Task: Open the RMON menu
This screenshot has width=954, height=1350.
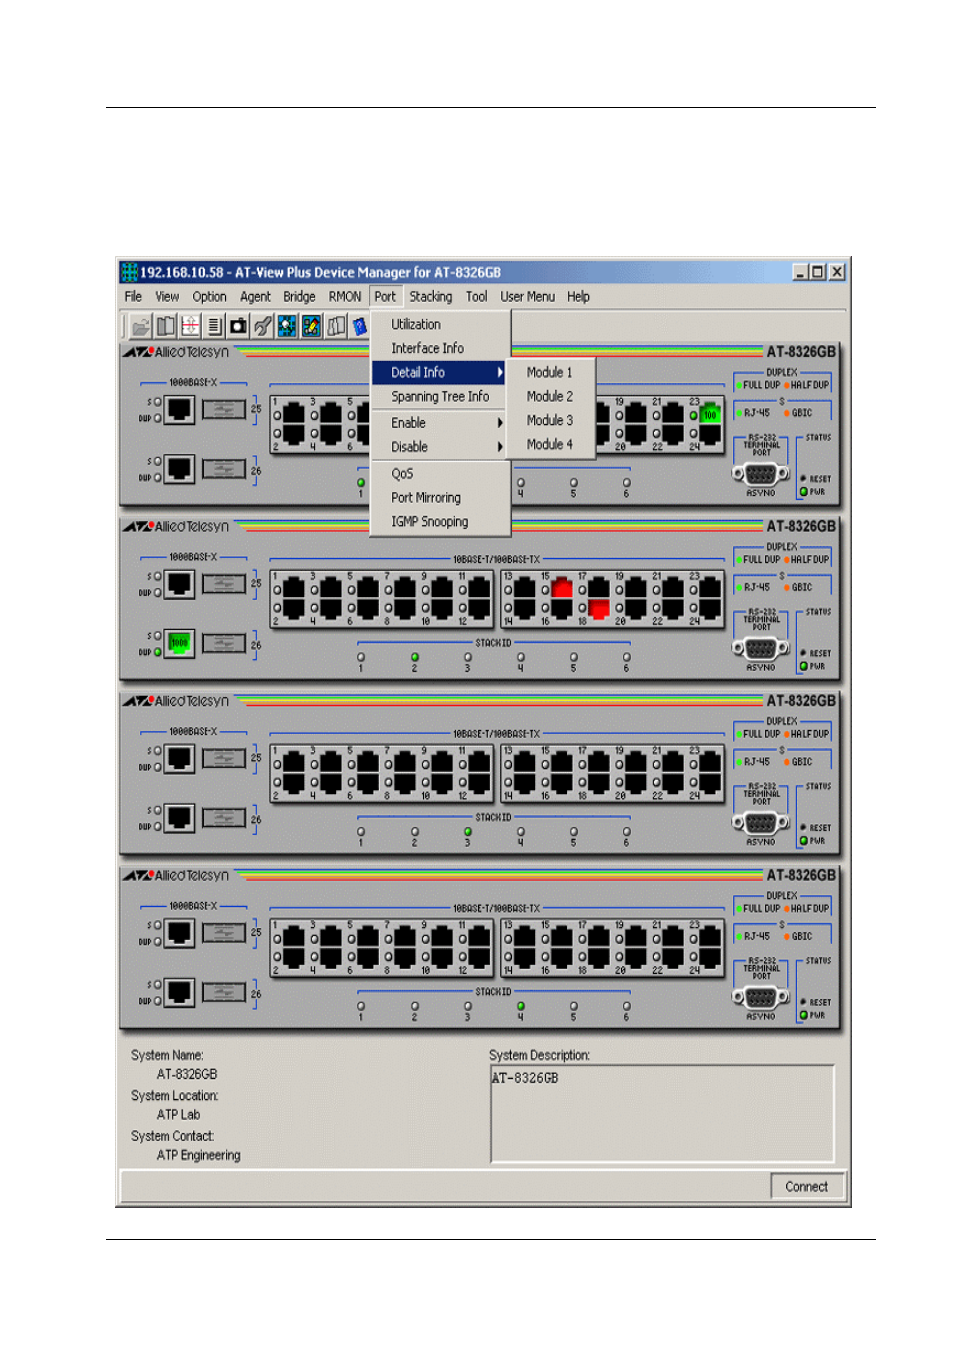Action: [x=345, y=297]
